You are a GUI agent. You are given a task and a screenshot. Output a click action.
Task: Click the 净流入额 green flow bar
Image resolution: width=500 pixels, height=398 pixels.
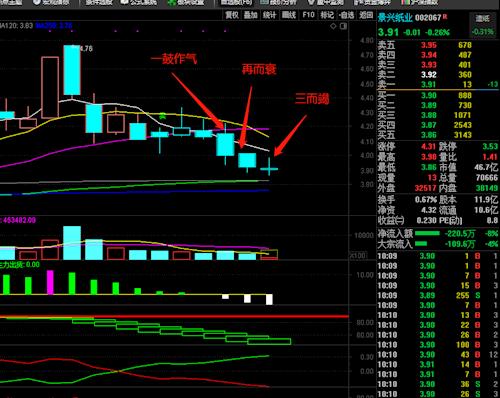click(x=428, y=233)
